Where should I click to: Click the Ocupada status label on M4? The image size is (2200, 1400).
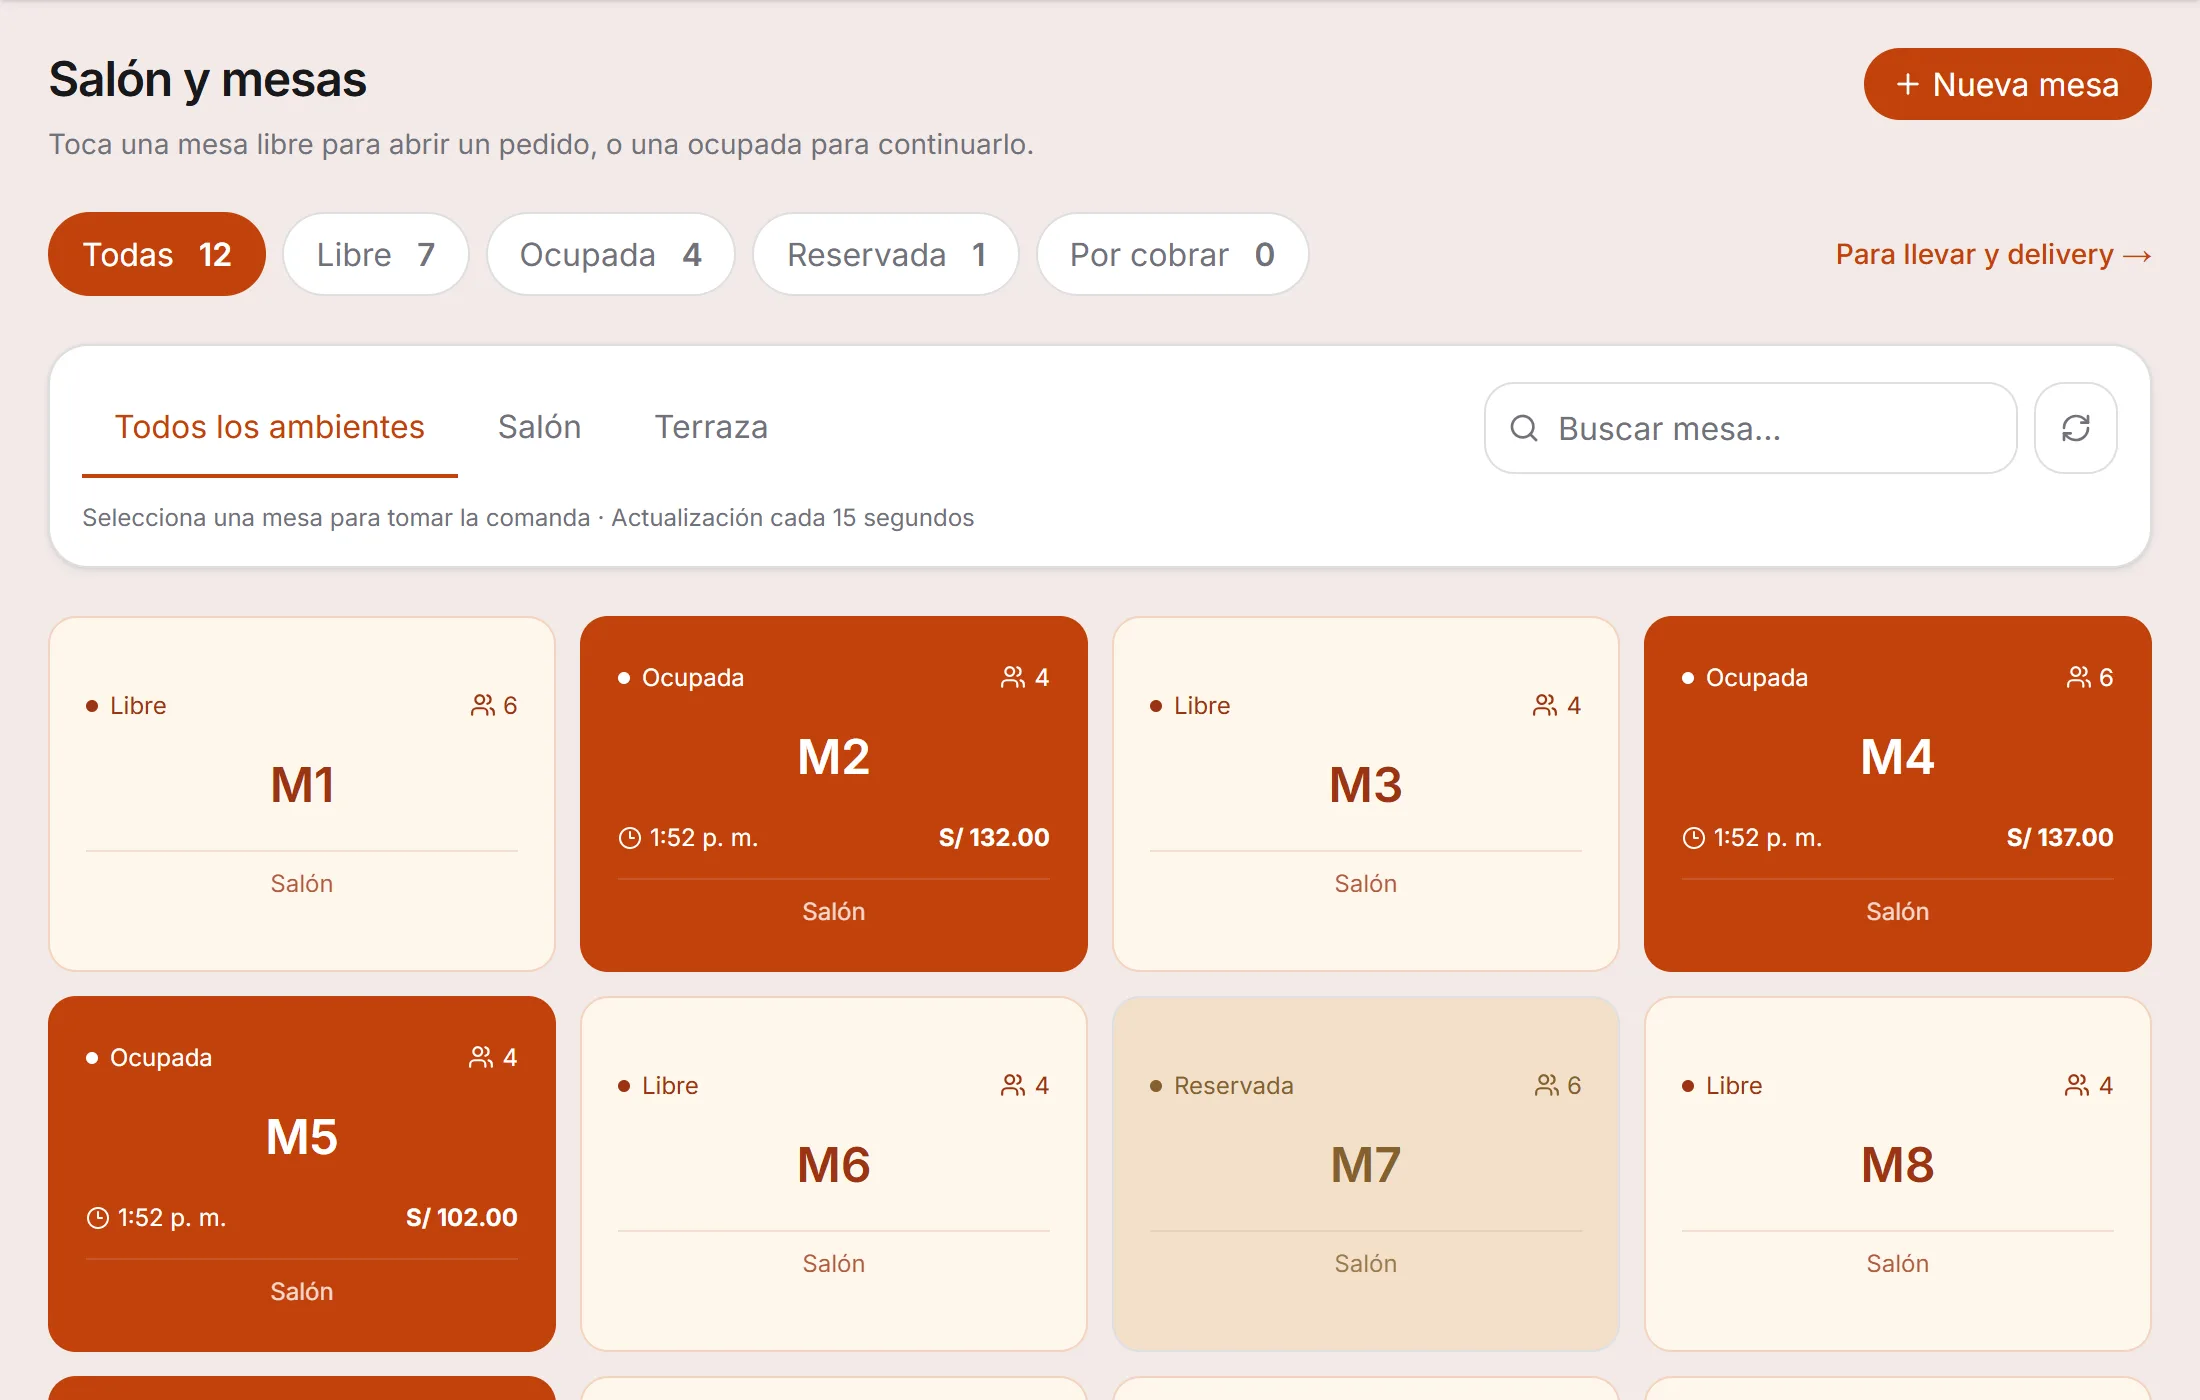[1757, 678]
